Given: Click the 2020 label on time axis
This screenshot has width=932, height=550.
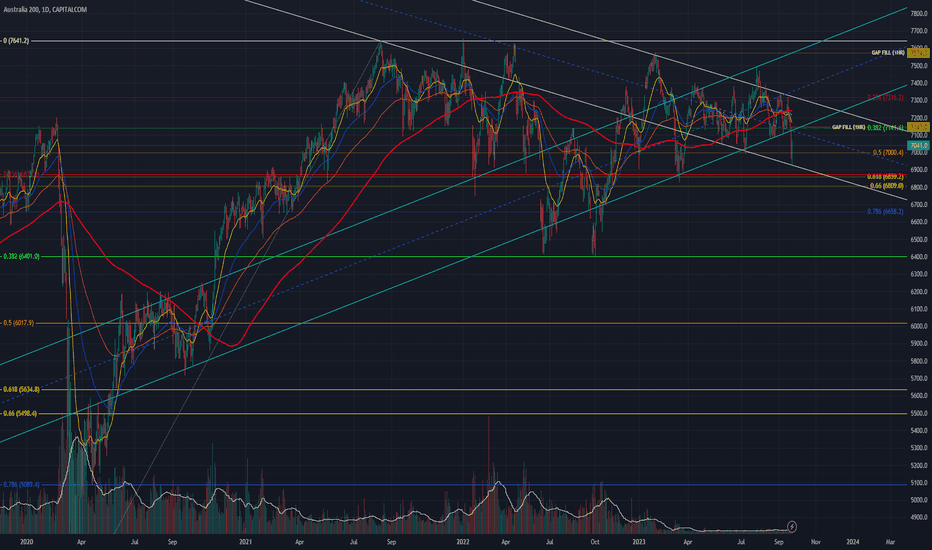Looking at the screenshot, I should point(26,542).
